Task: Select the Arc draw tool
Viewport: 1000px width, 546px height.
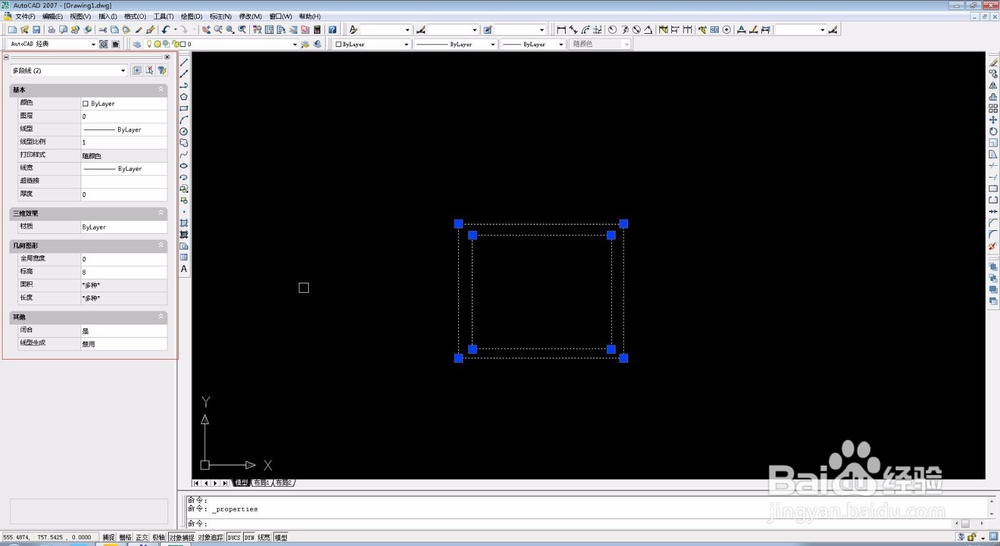Action: pyautogui.click(x=184, y=119)
